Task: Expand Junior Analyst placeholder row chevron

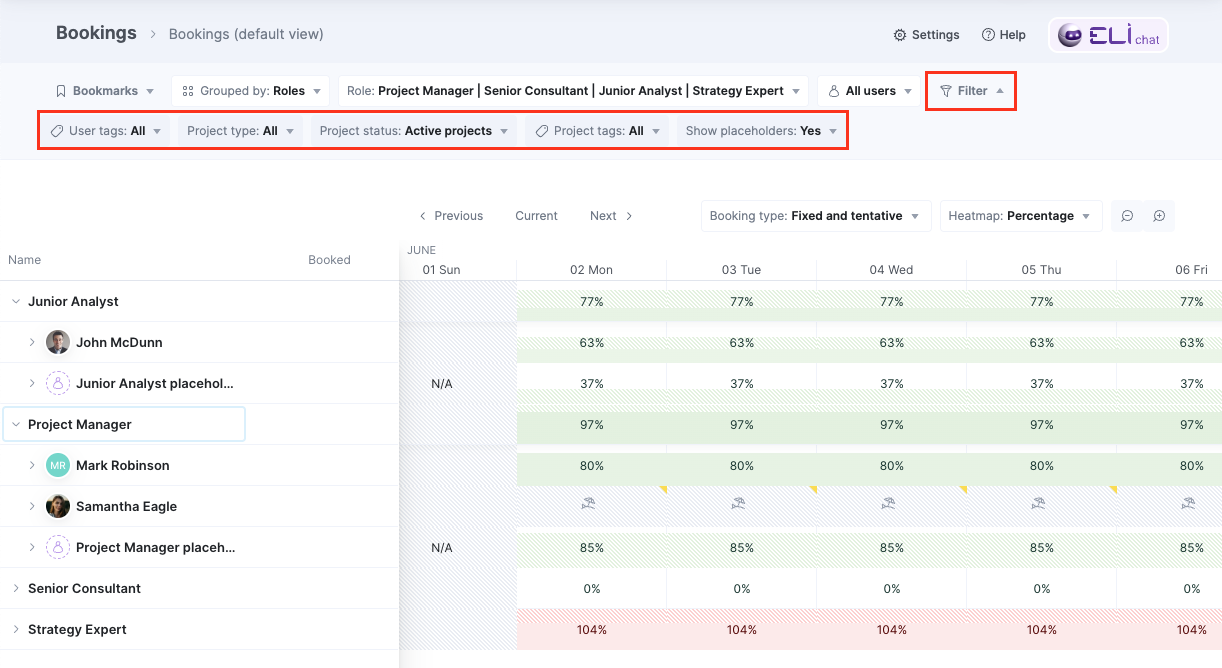Action: pos(32,383)
